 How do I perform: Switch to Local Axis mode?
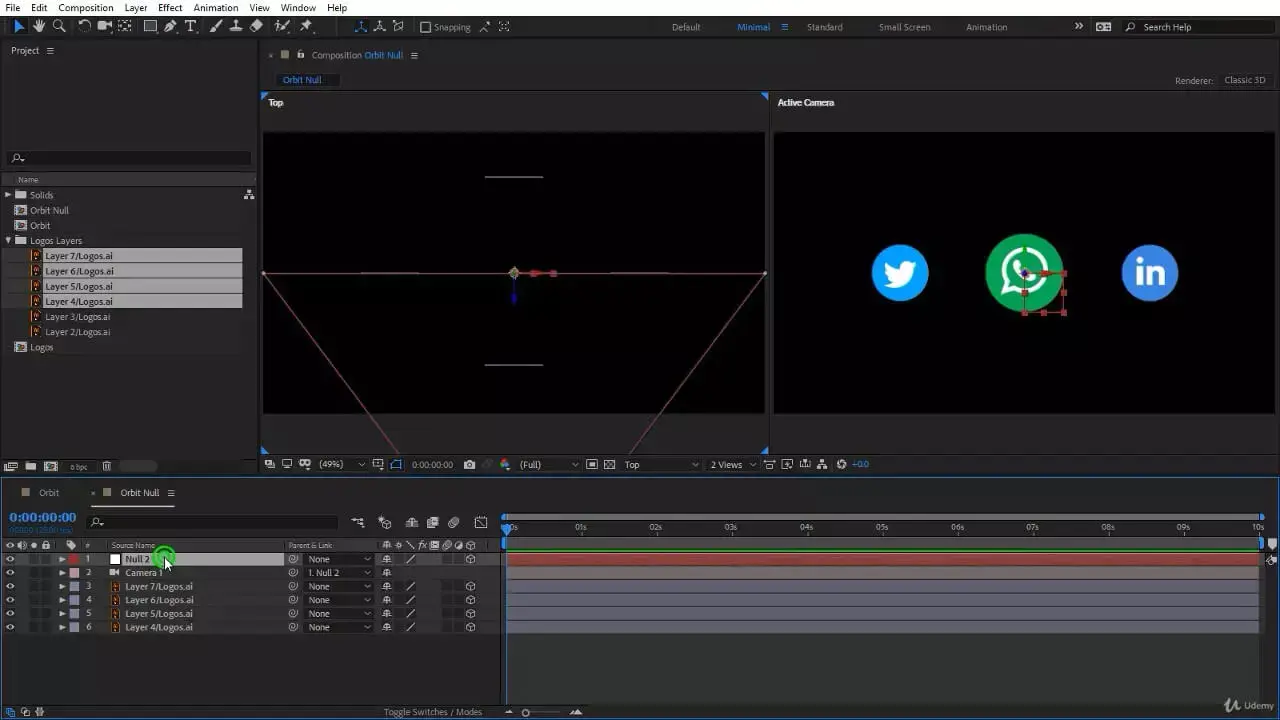point(361,27)
